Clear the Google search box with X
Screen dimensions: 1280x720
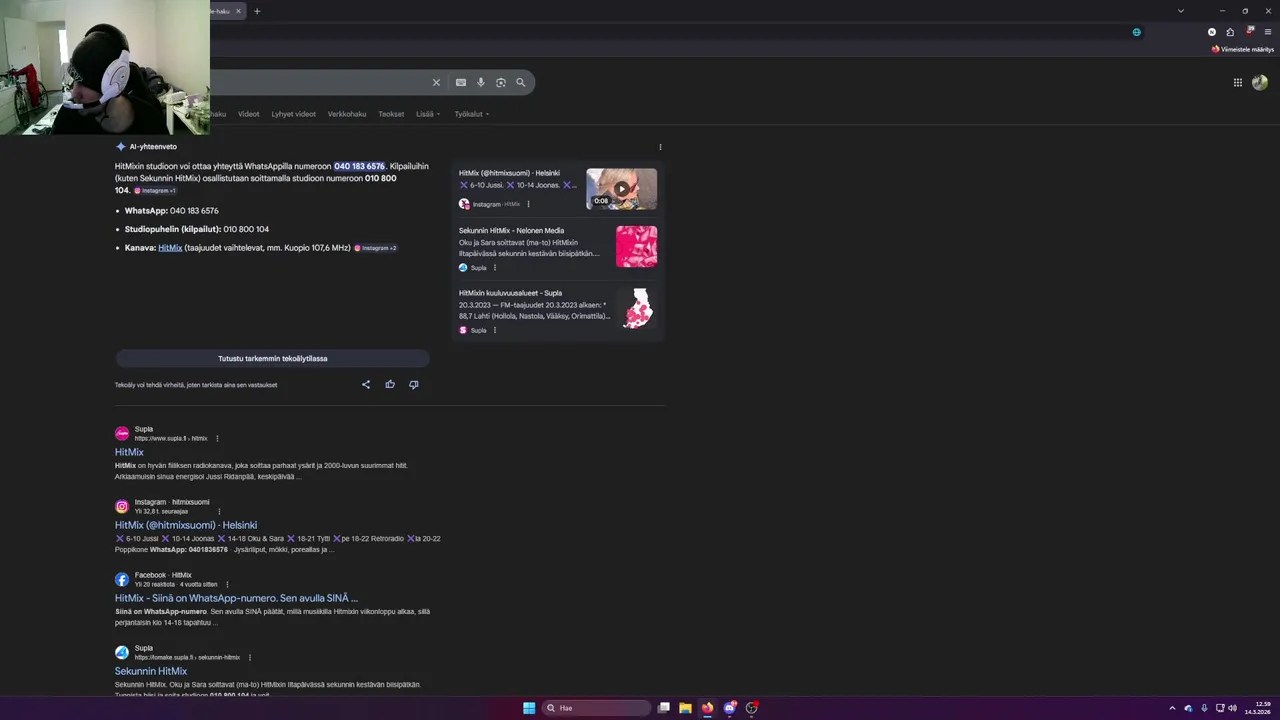pos(436,82)
